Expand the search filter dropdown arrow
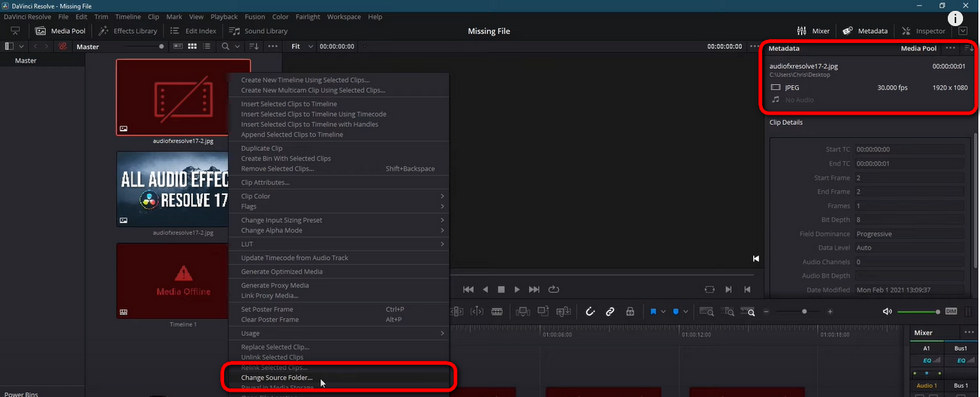 tap(237, 46)
